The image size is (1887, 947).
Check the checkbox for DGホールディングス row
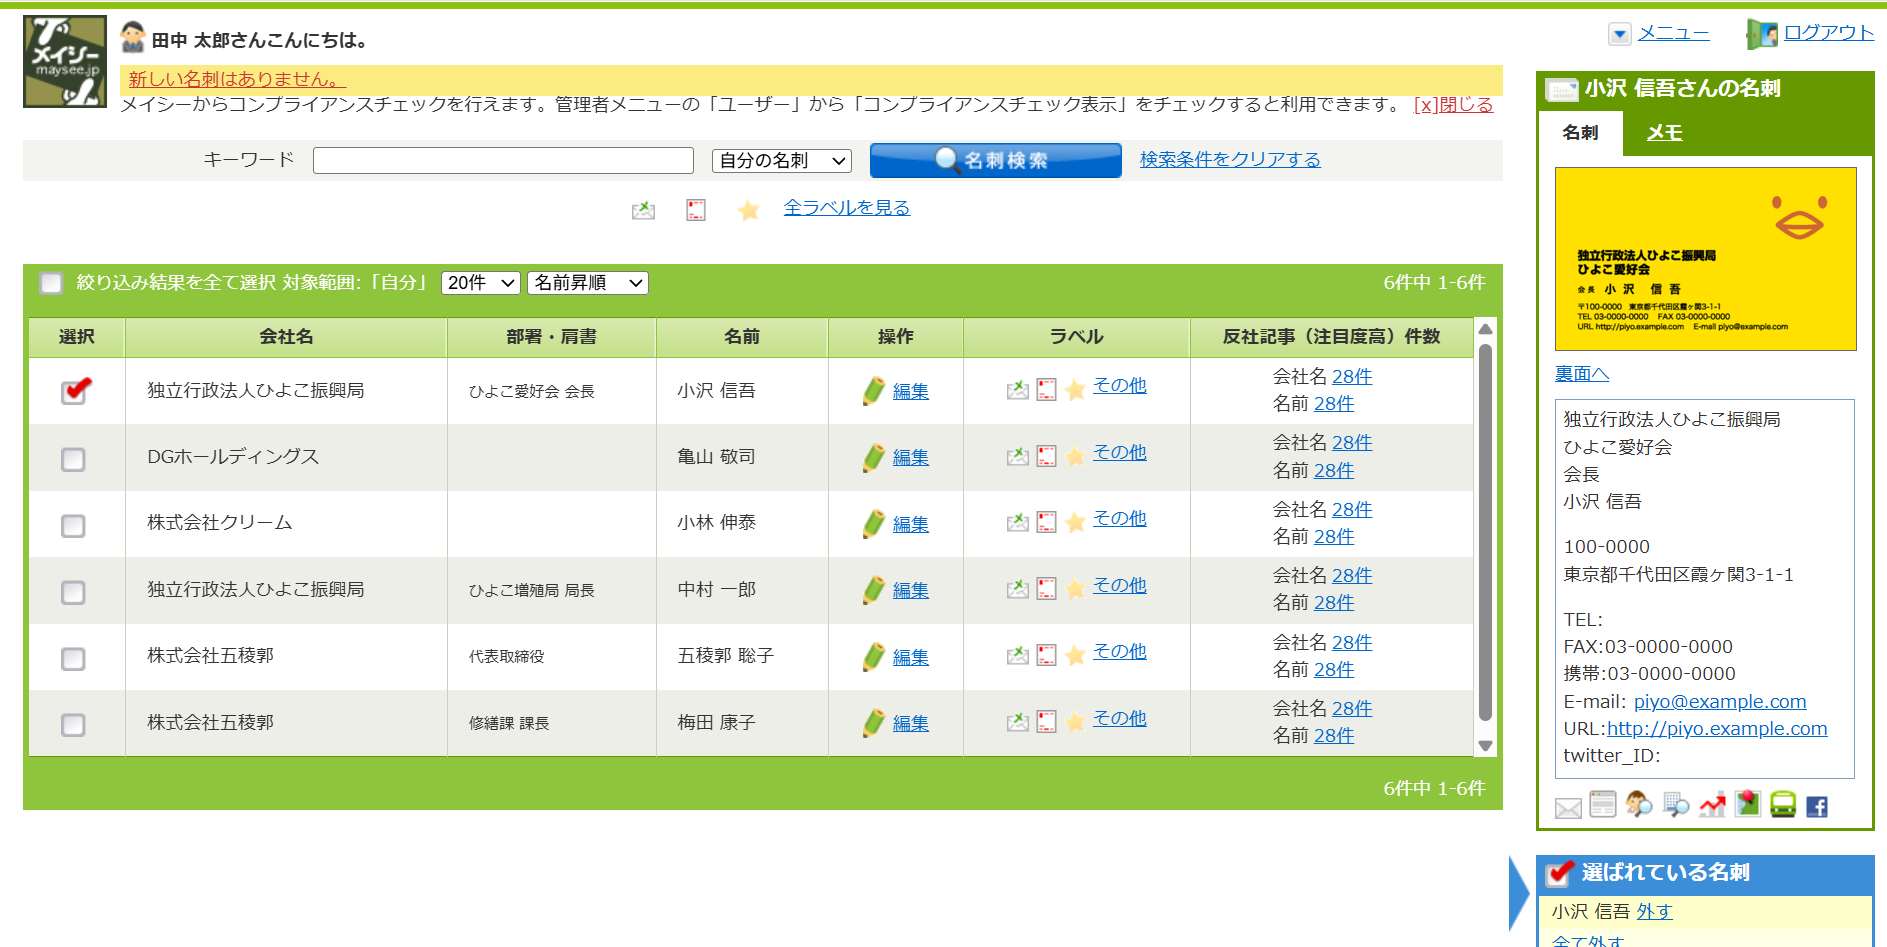73,459
